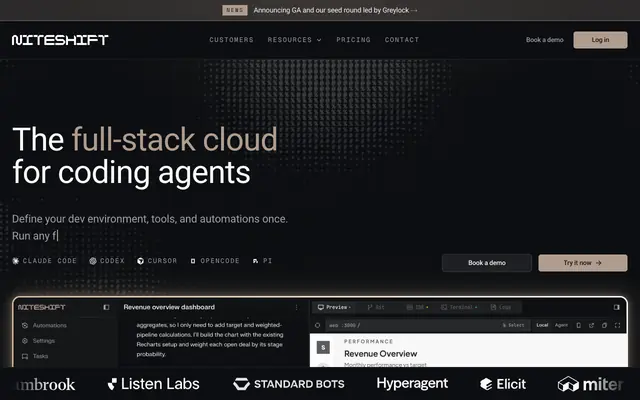Click the Miter cube logo
Image resolution: width=640 pixels, height=400 pixels.
pyautogui.click(x=568, y=384)
